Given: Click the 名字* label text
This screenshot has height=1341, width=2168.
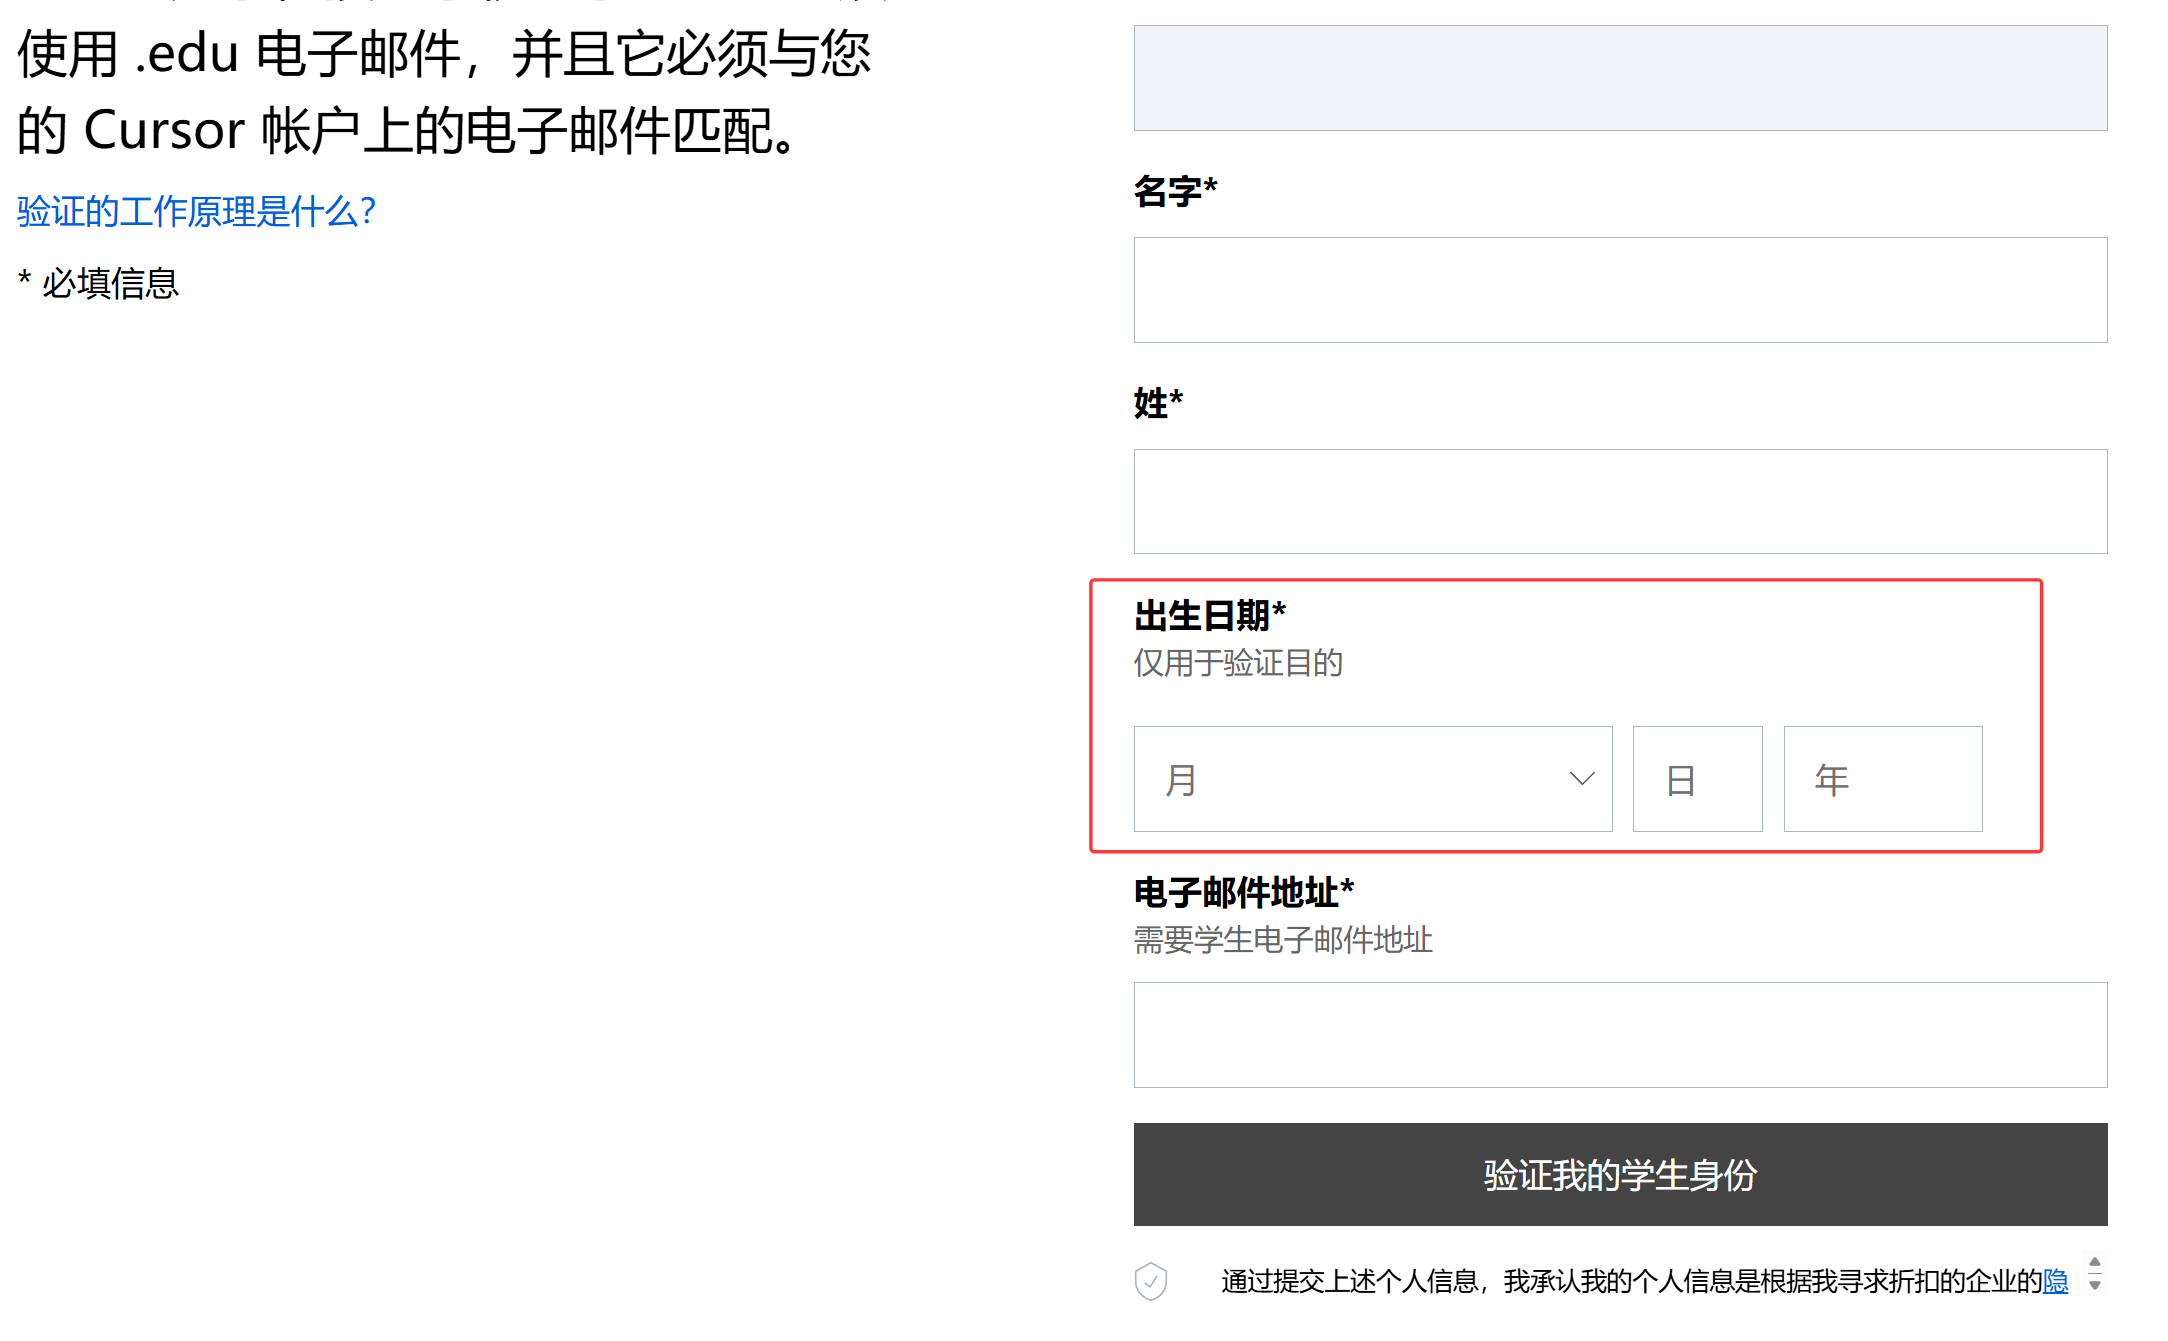Looking at the screenshot, I should click(x=1175, y=191).
